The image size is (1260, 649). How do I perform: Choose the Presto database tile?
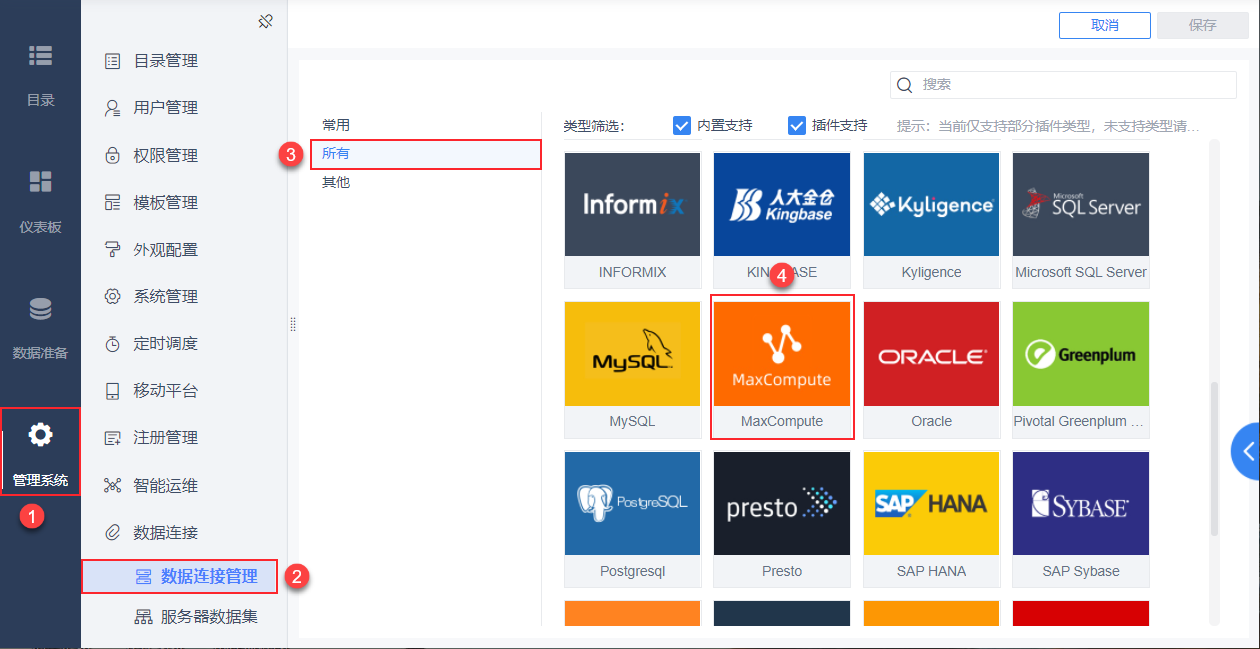coord(782,519)
